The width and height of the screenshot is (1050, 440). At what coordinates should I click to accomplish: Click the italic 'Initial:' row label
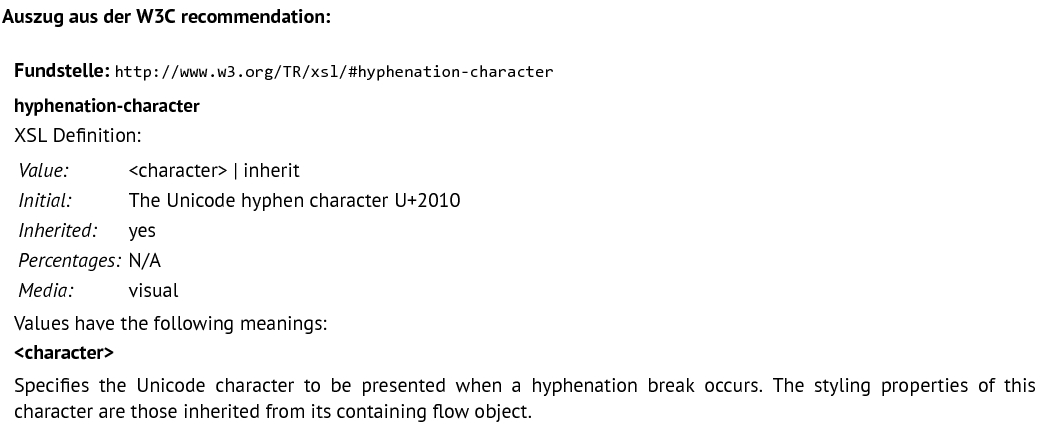[x=45, y=200]
